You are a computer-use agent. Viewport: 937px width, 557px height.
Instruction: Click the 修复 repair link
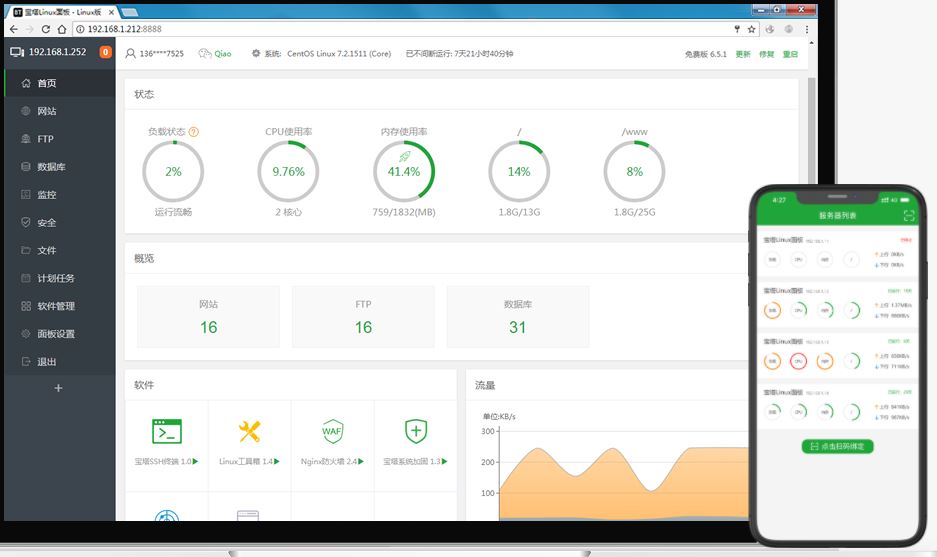767,54
